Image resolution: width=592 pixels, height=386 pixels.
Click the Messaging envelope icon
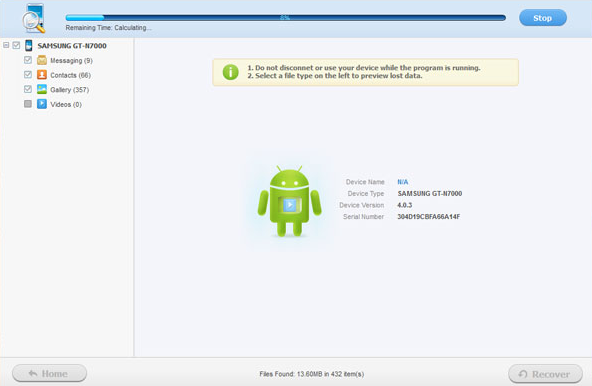[42, 60]
